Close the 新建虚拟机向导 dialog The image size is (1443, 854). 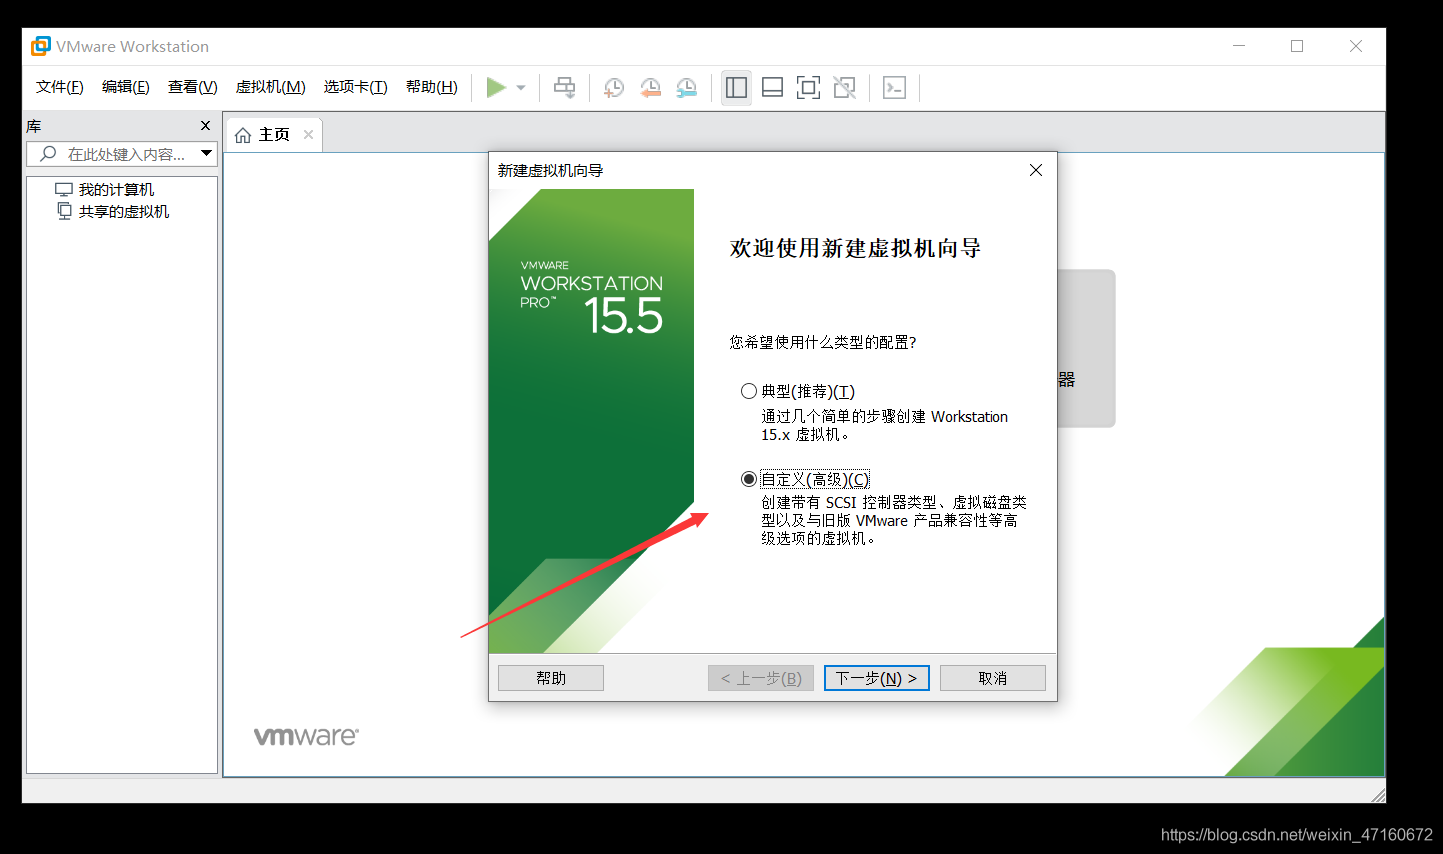(x=1036, y=170)
